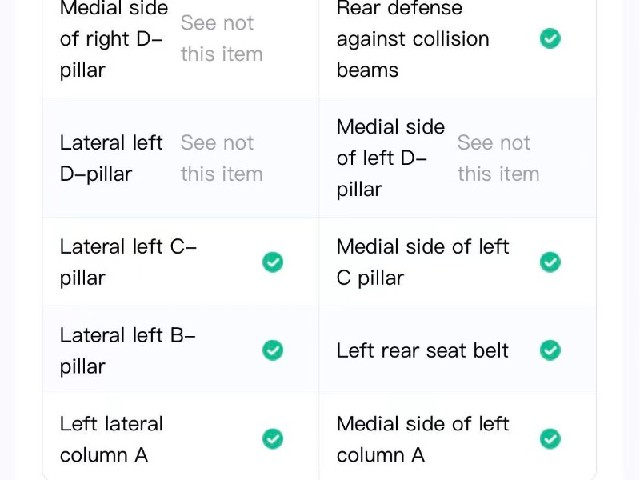Select the Left lateral column A label
Image resolution: width=640 pixels, height=480 pixels.
[111, 439]
